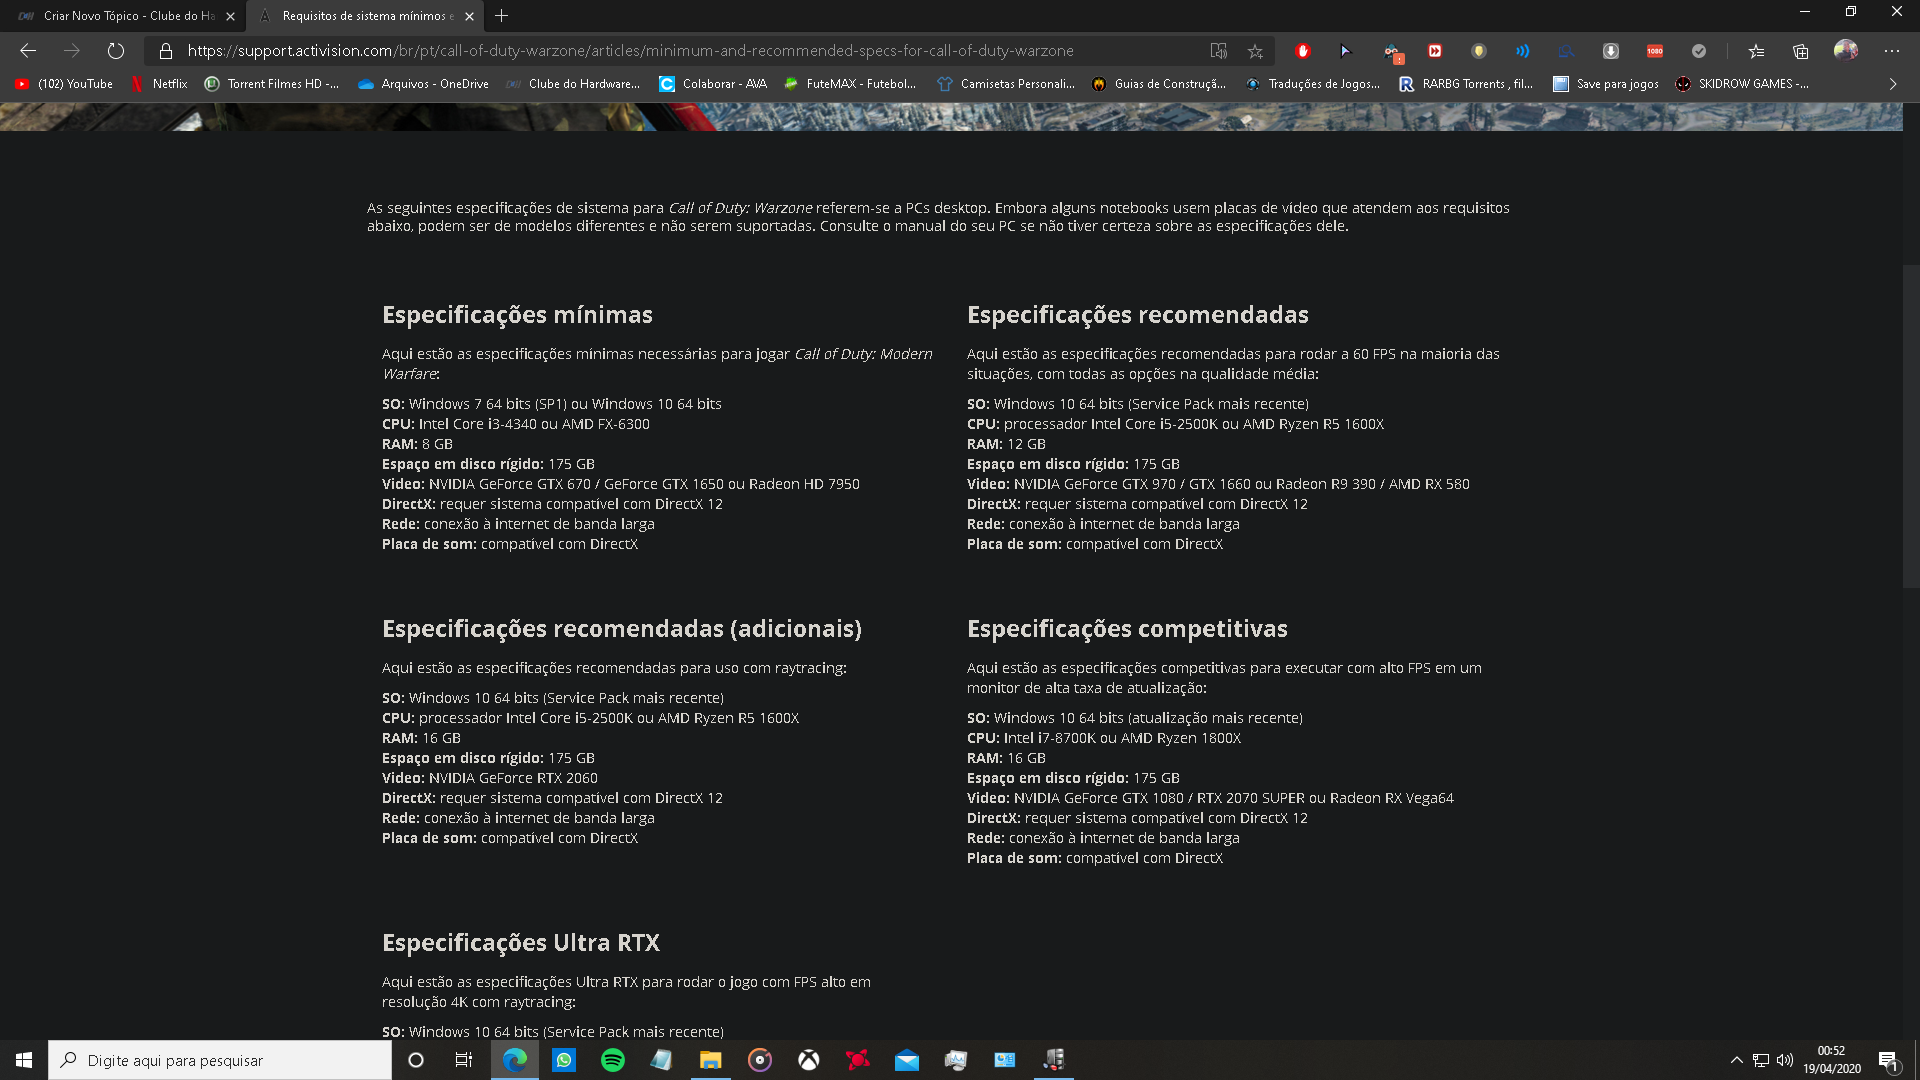
Task: Open the browser profile avatar
Action: [x=1846, y=50]
